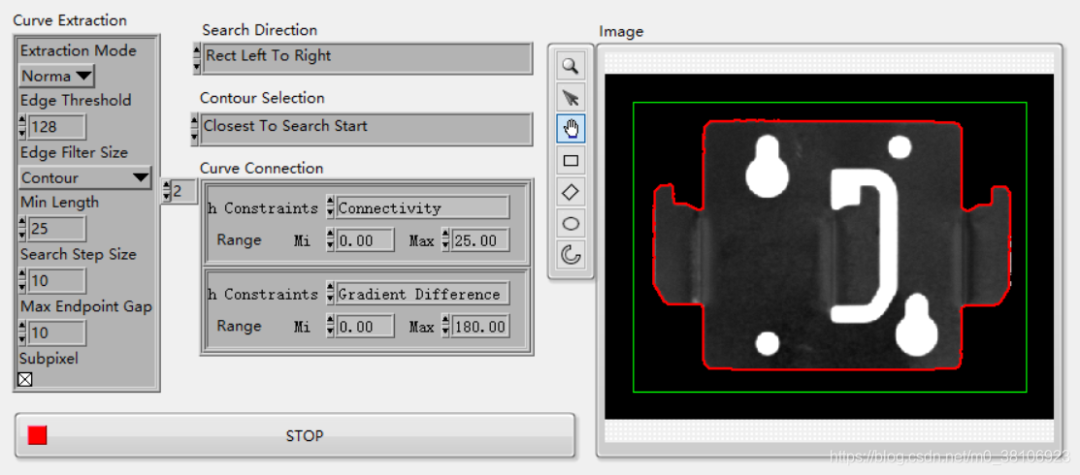1080x475 pixels.
Task: Open the Edge Filter Size dropdown
Action: (x=85, y=178)
